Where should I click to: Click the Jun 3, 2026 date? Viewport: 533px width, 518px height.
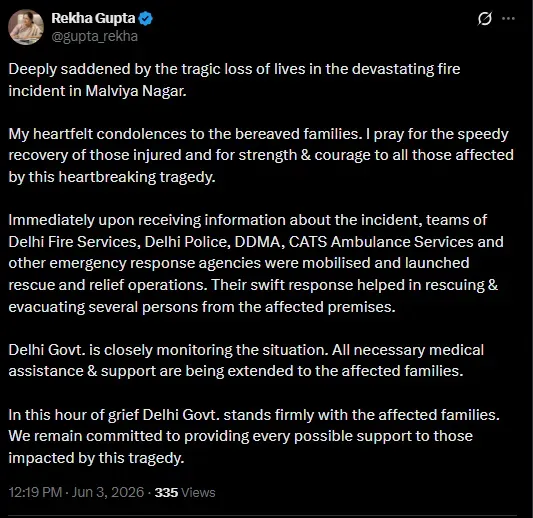(108, 493)
